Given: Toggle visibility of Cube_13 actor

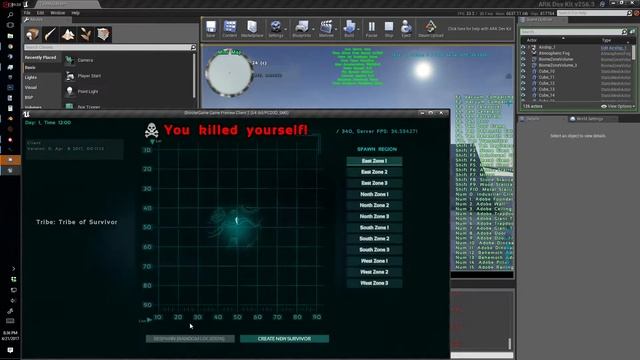Looking at the screenshot, I should pyautogui.click(x=523, y=89).
